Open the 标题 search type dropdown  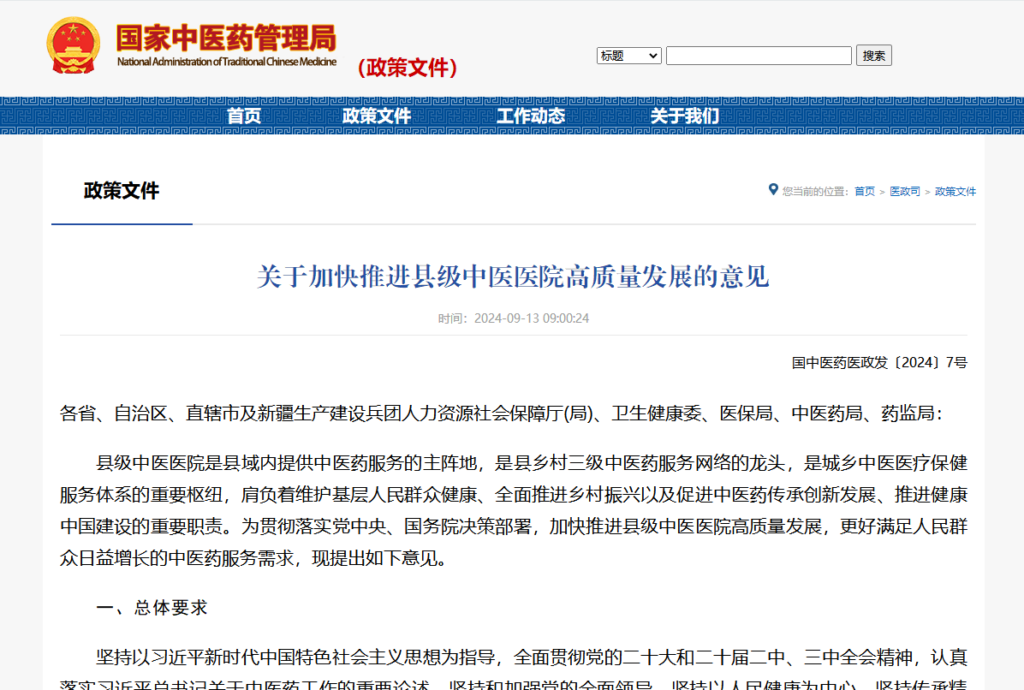coord(629,55)
